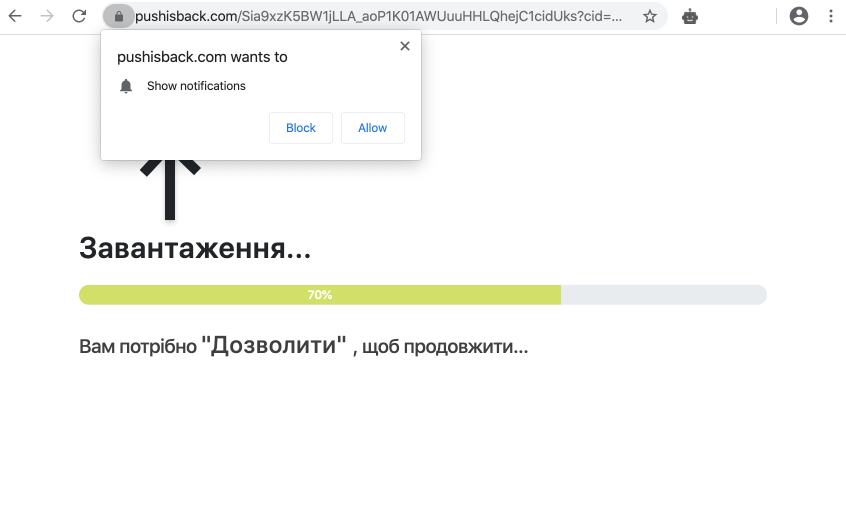Open the Chrome three-dot menu
The height and width of the screenshot is (531, 846).
(x=830, y=16)
